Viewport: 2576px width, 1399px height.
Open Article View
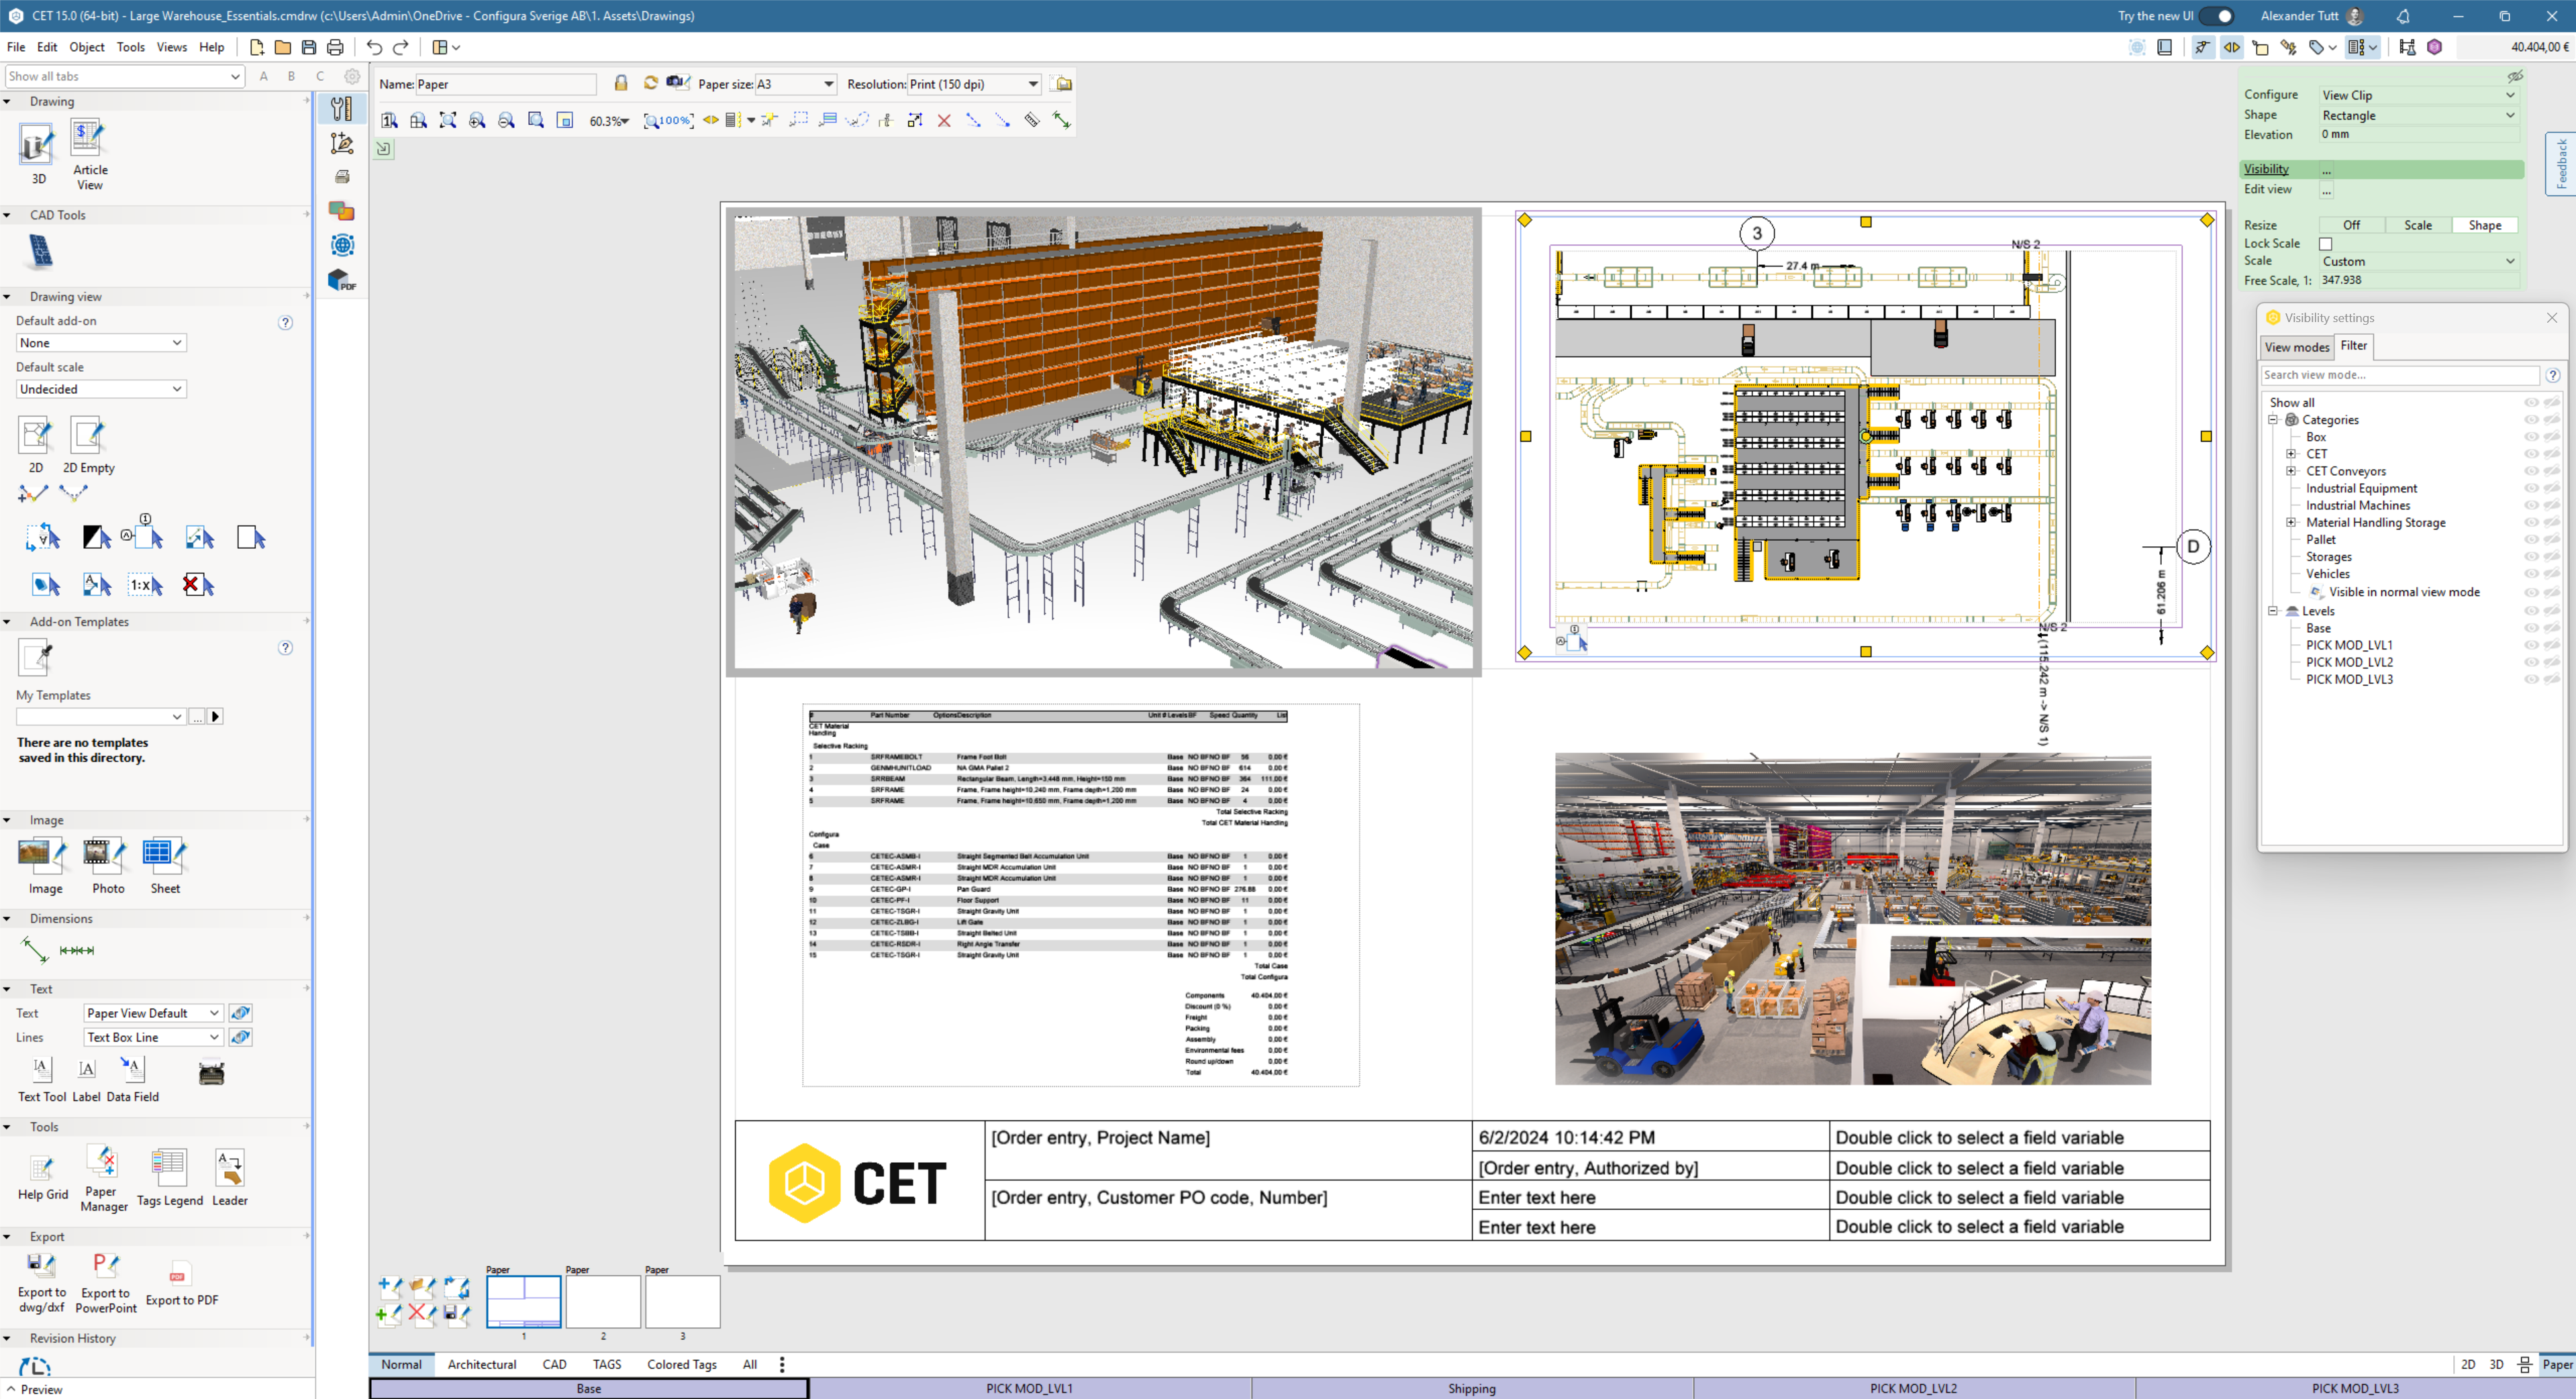88,140
